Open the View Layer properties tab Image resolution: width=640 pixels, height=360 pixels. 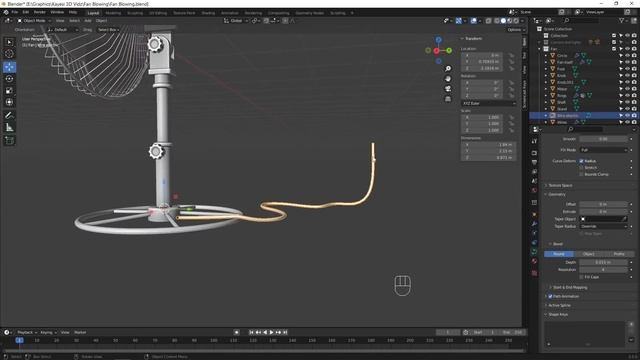tap(534, 172)
